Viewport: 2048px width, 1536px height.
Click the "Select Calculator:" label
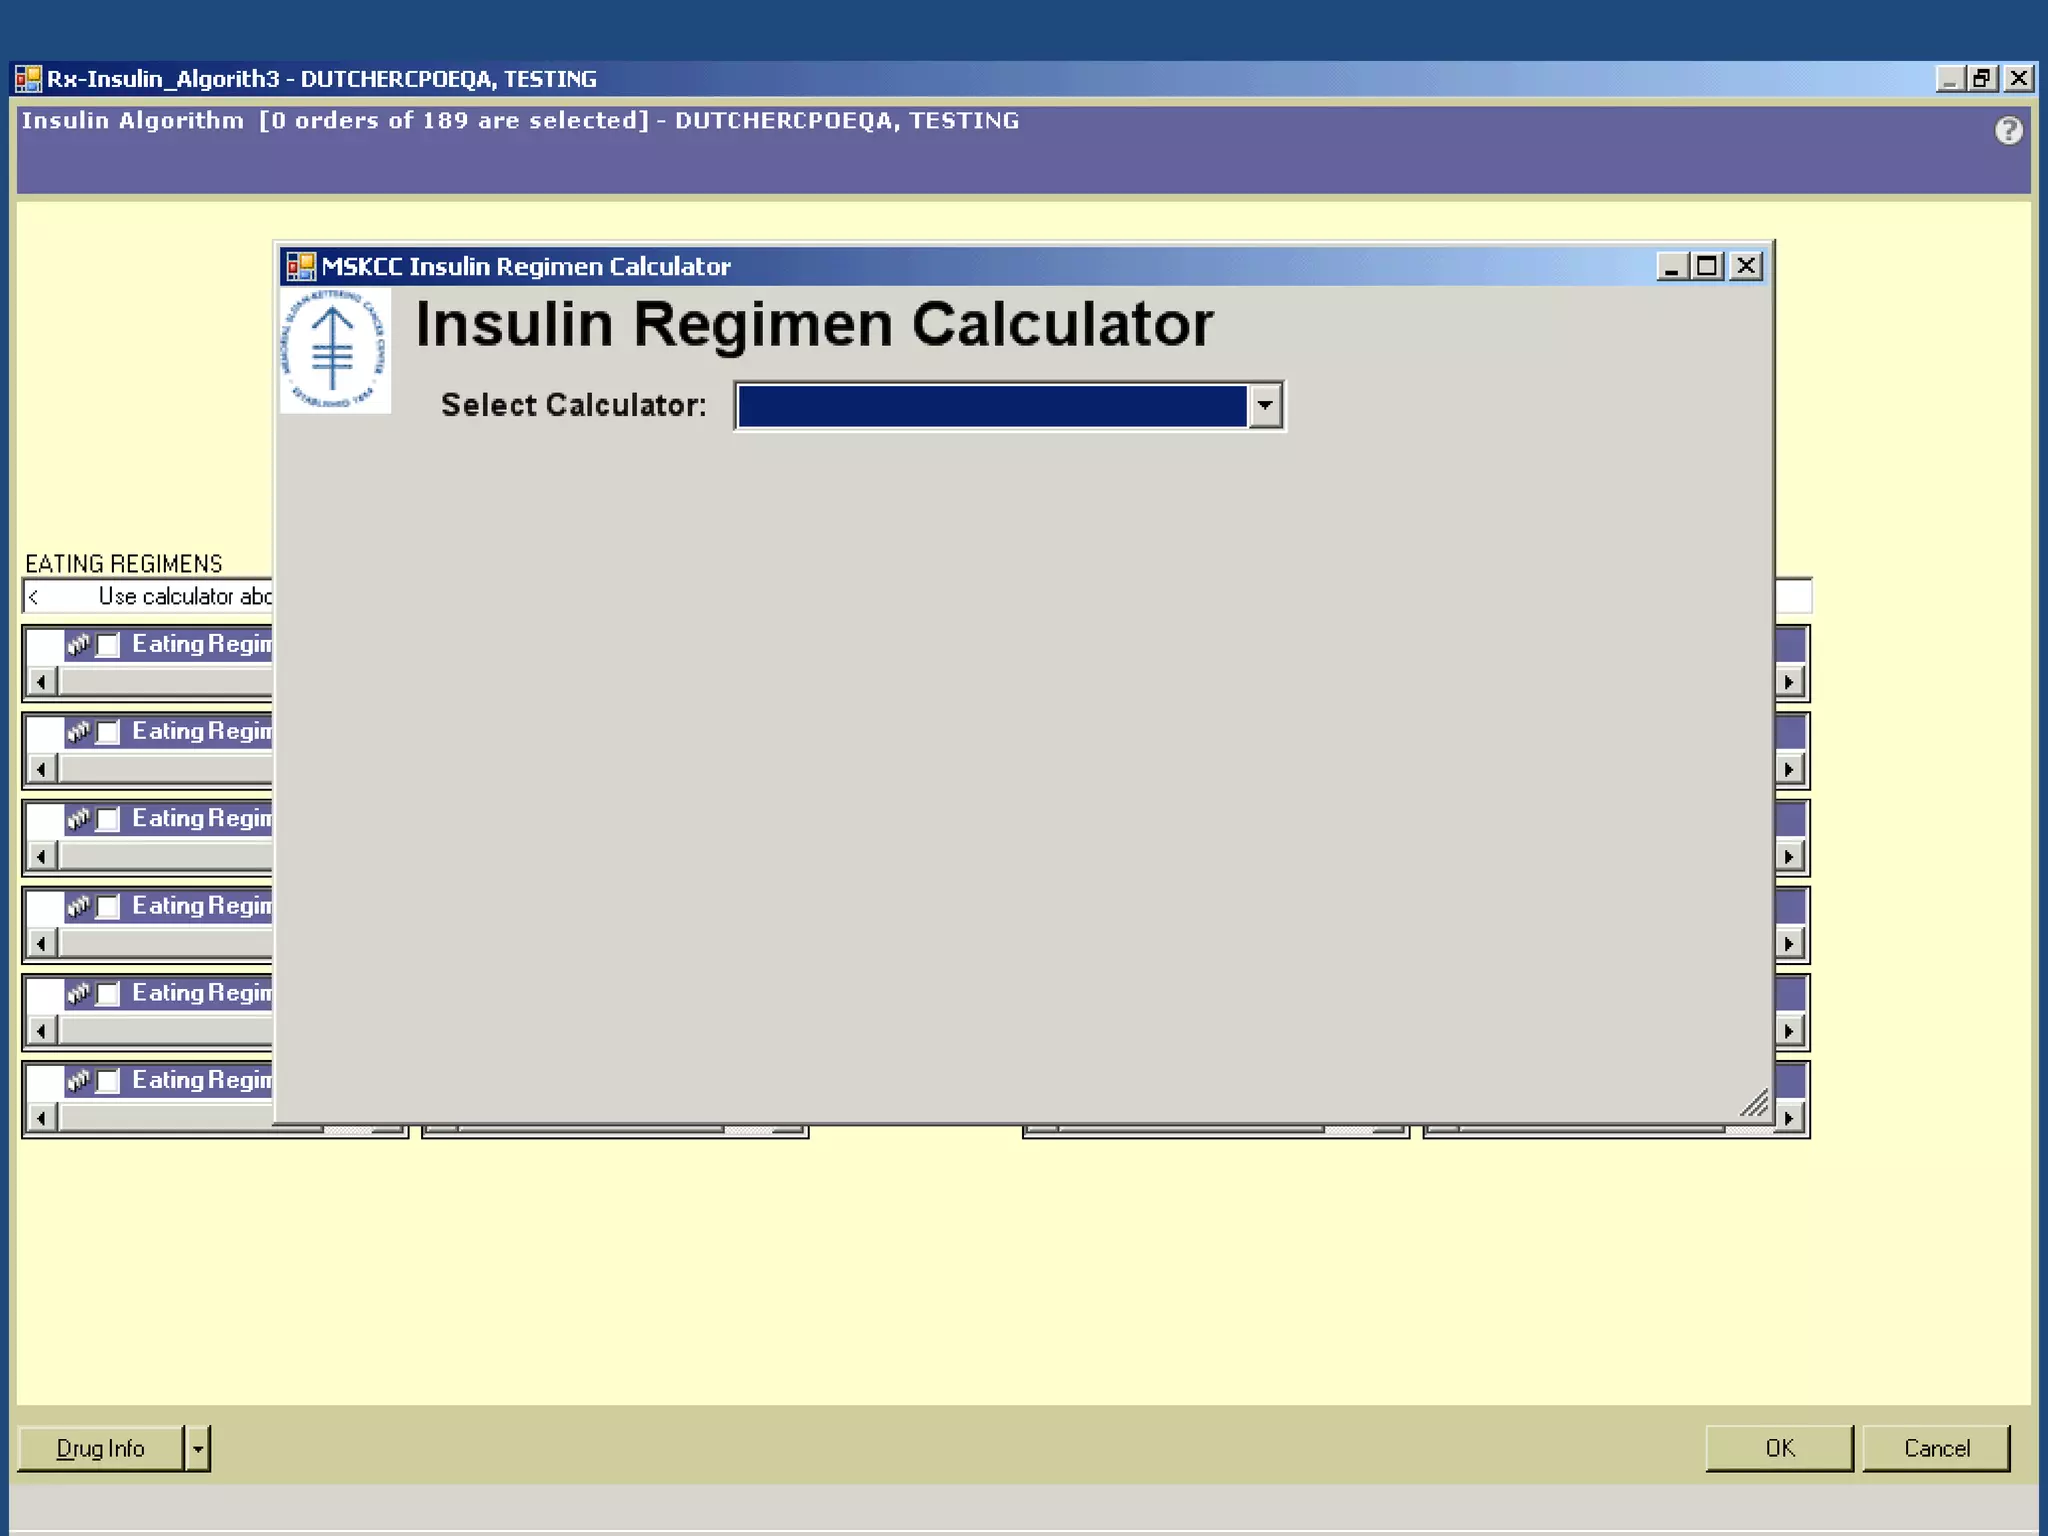574,405
